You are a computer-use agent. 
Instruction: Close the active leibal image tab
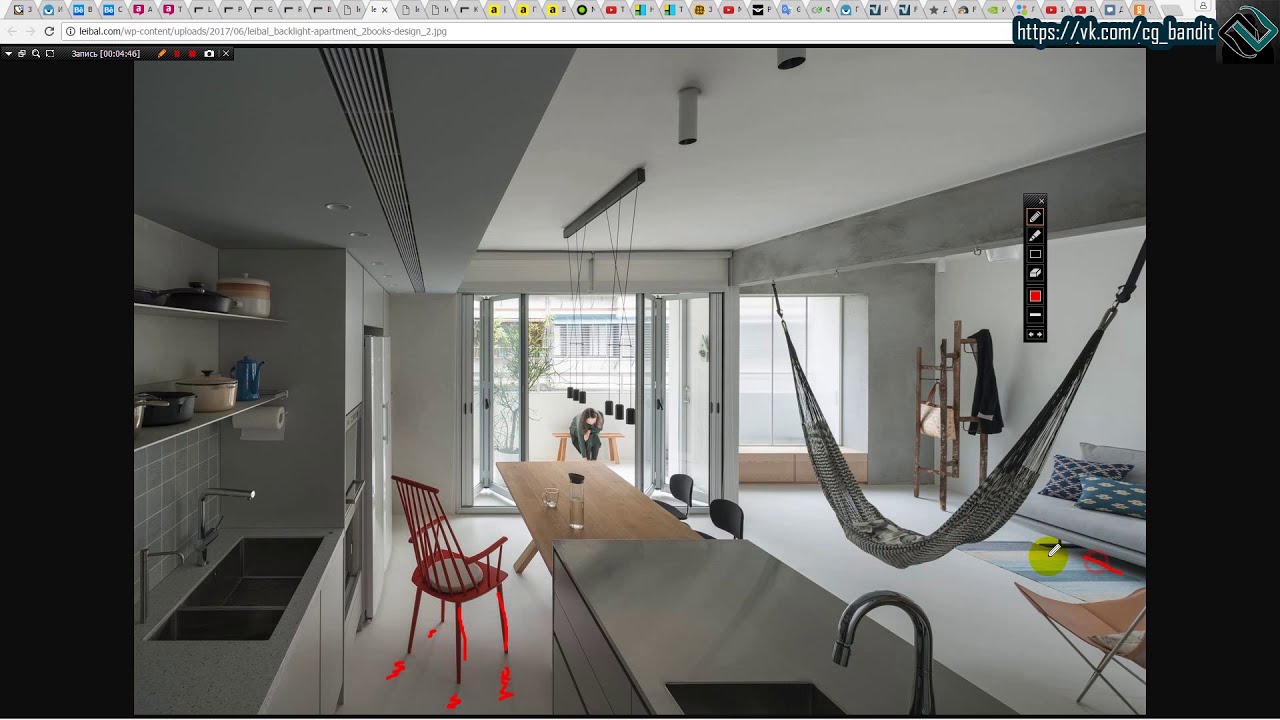(384, 10)
